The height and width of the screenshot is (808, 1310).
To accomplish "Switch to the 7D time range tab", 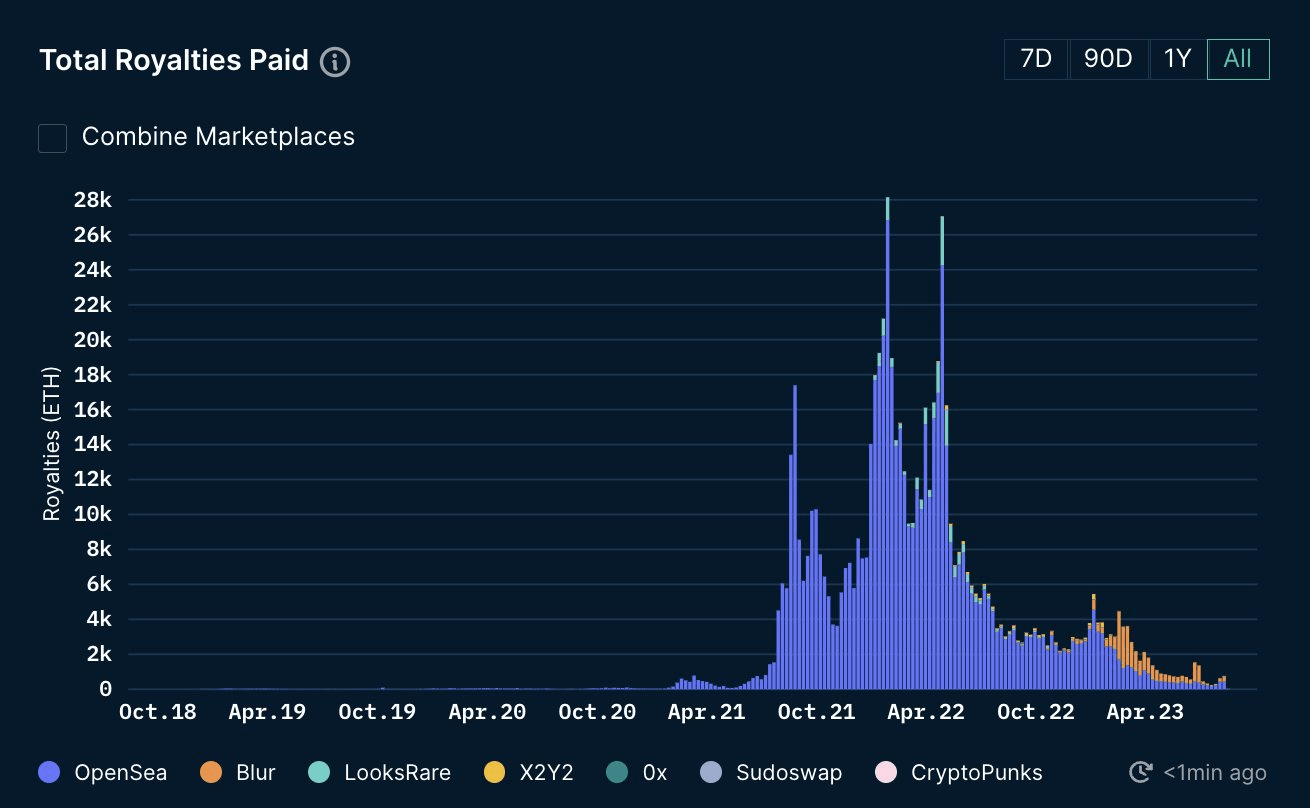I will click(x=1036, y=59).
